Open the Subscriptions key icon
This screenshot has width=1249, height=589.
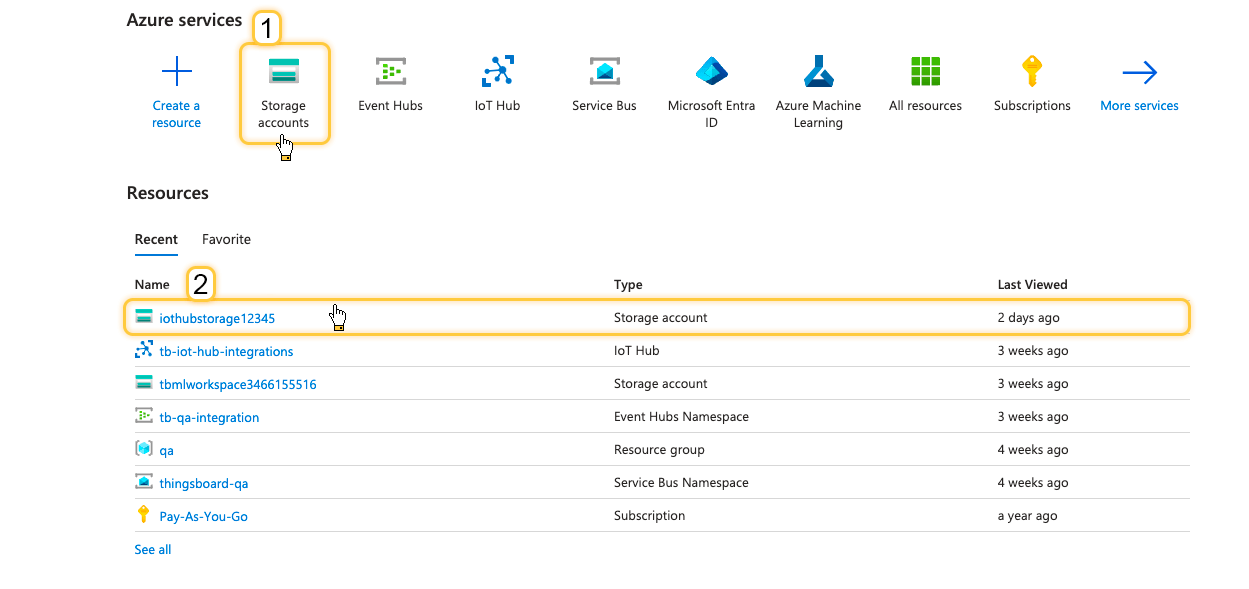1032,73
